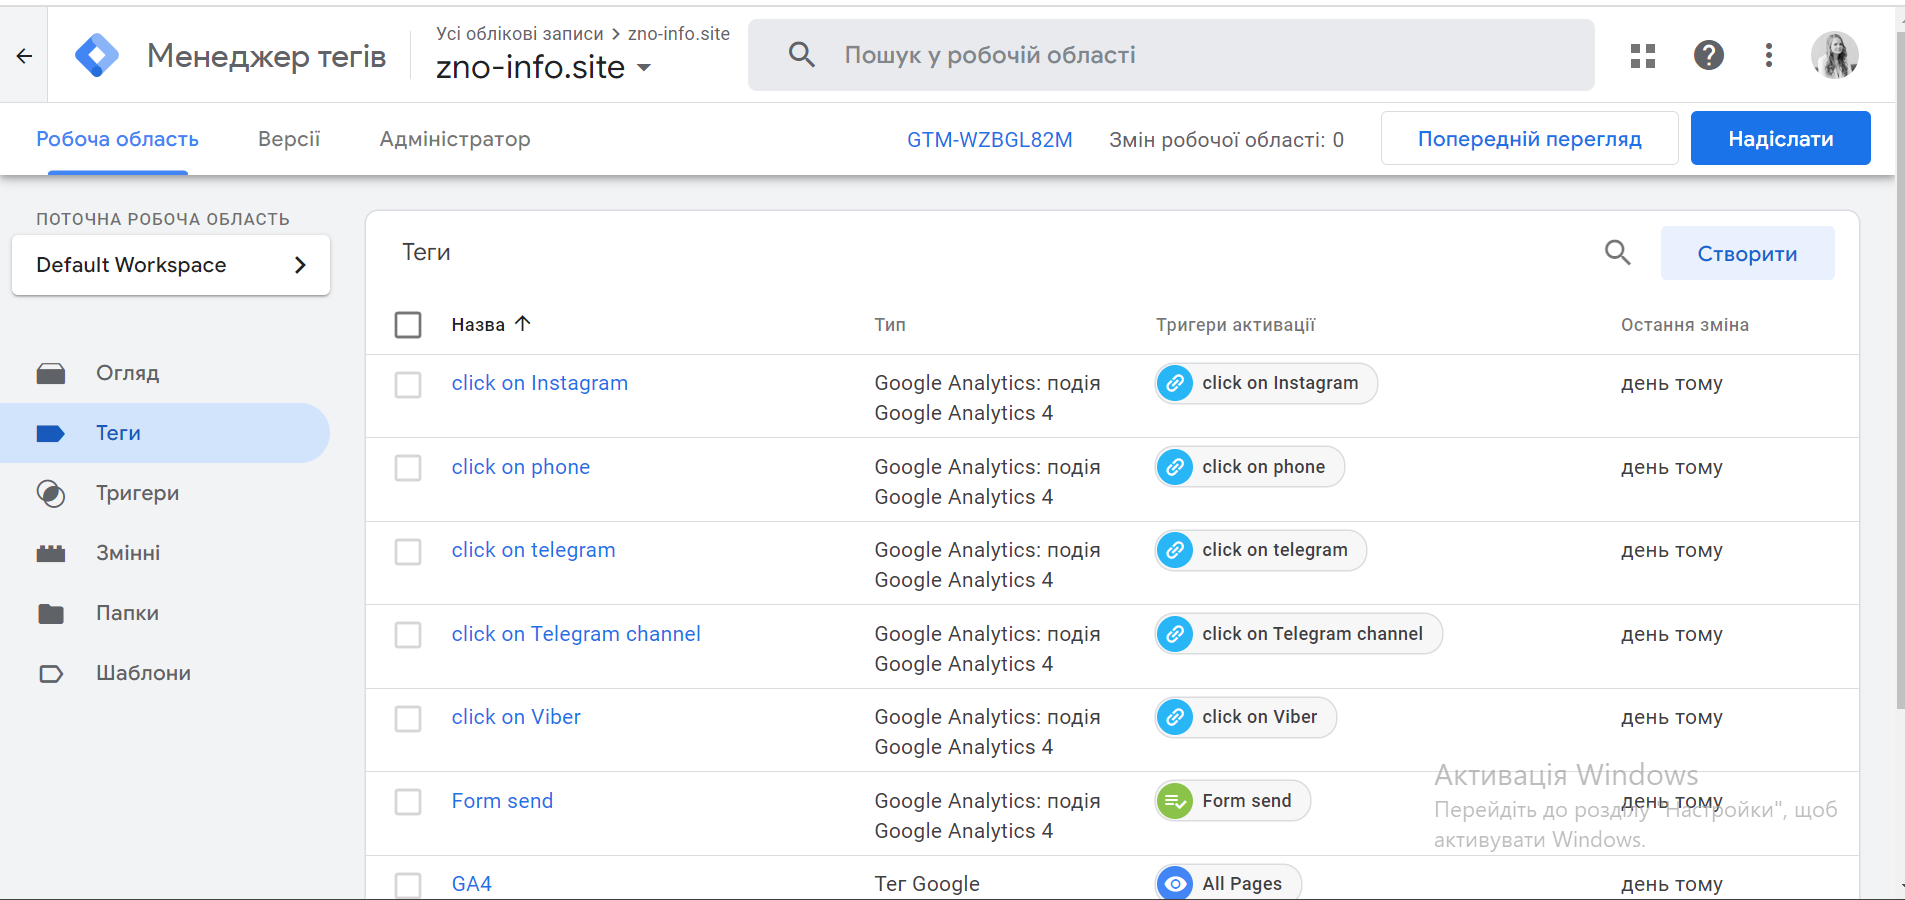This screenshot has width=1905, height=900.
Task: Click the user profile avatar
Action: click(1835, 55)
